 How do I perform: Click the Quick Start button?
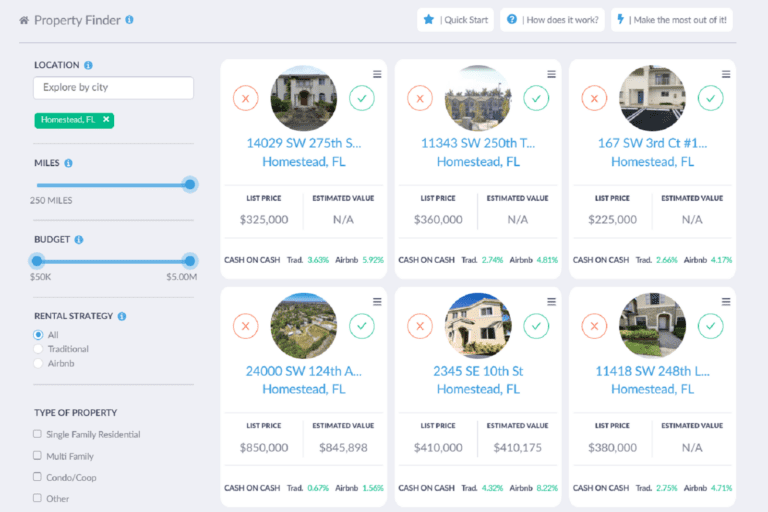click(455, 20)
